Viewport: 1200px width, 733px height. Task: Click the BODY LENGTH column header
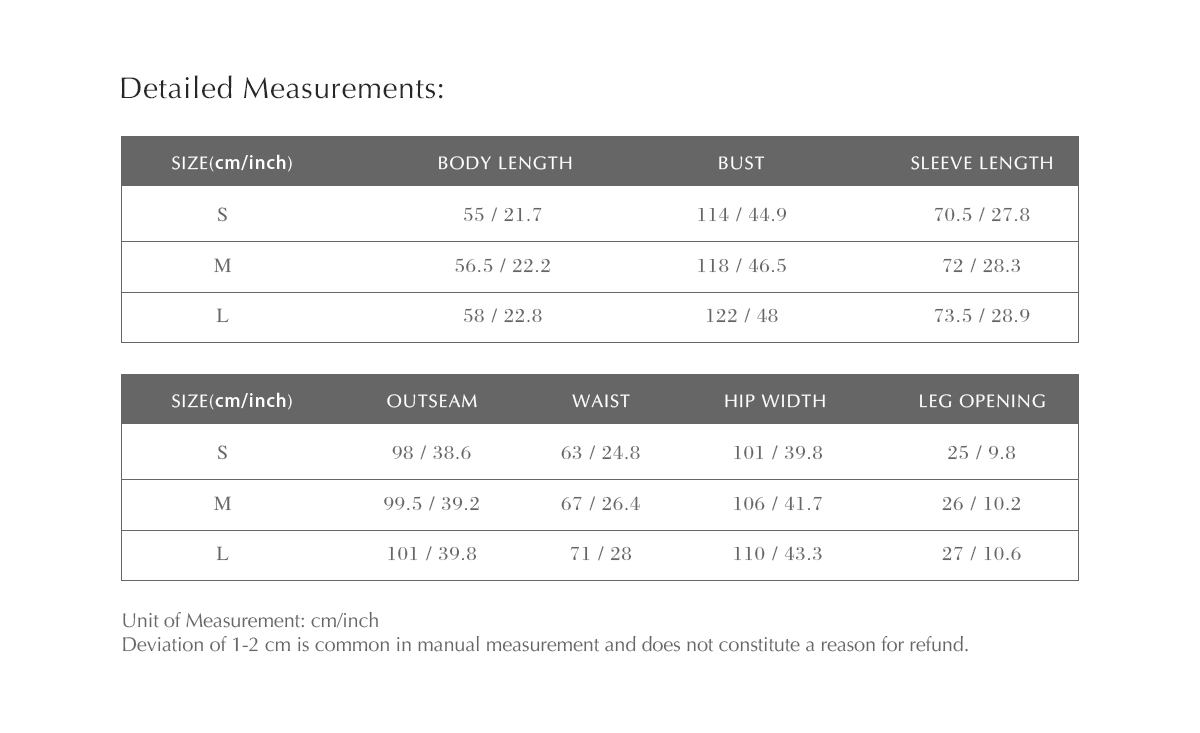505,163
